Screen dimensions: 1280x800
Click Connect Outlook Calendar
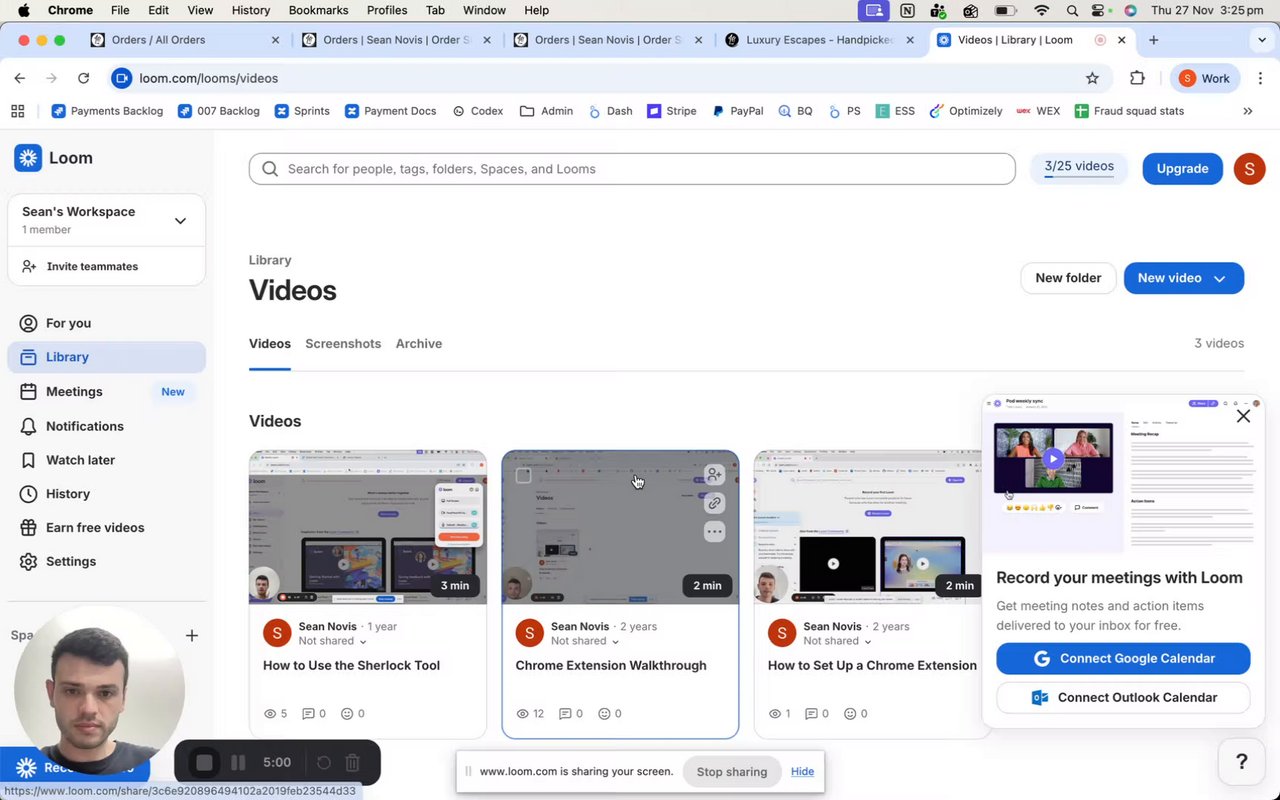coord(1123,697)
